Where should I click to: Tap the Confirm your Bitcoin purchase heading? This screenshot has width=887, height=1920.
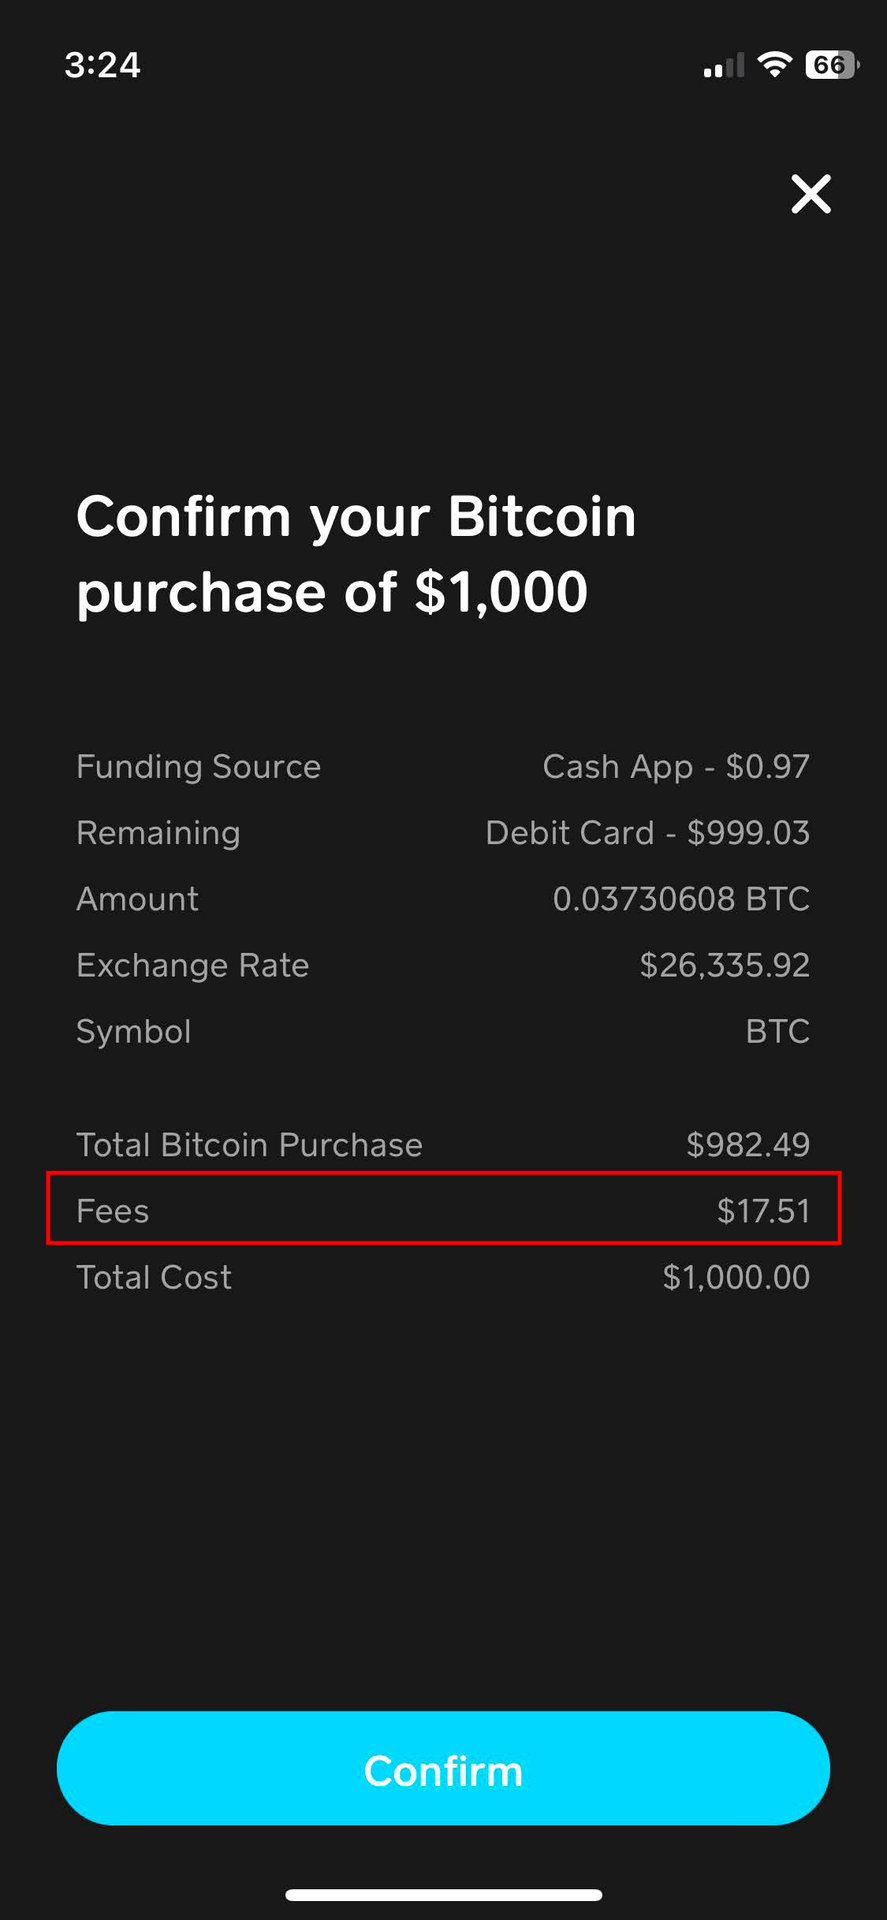pyautogui.click(x=356, y=554)
